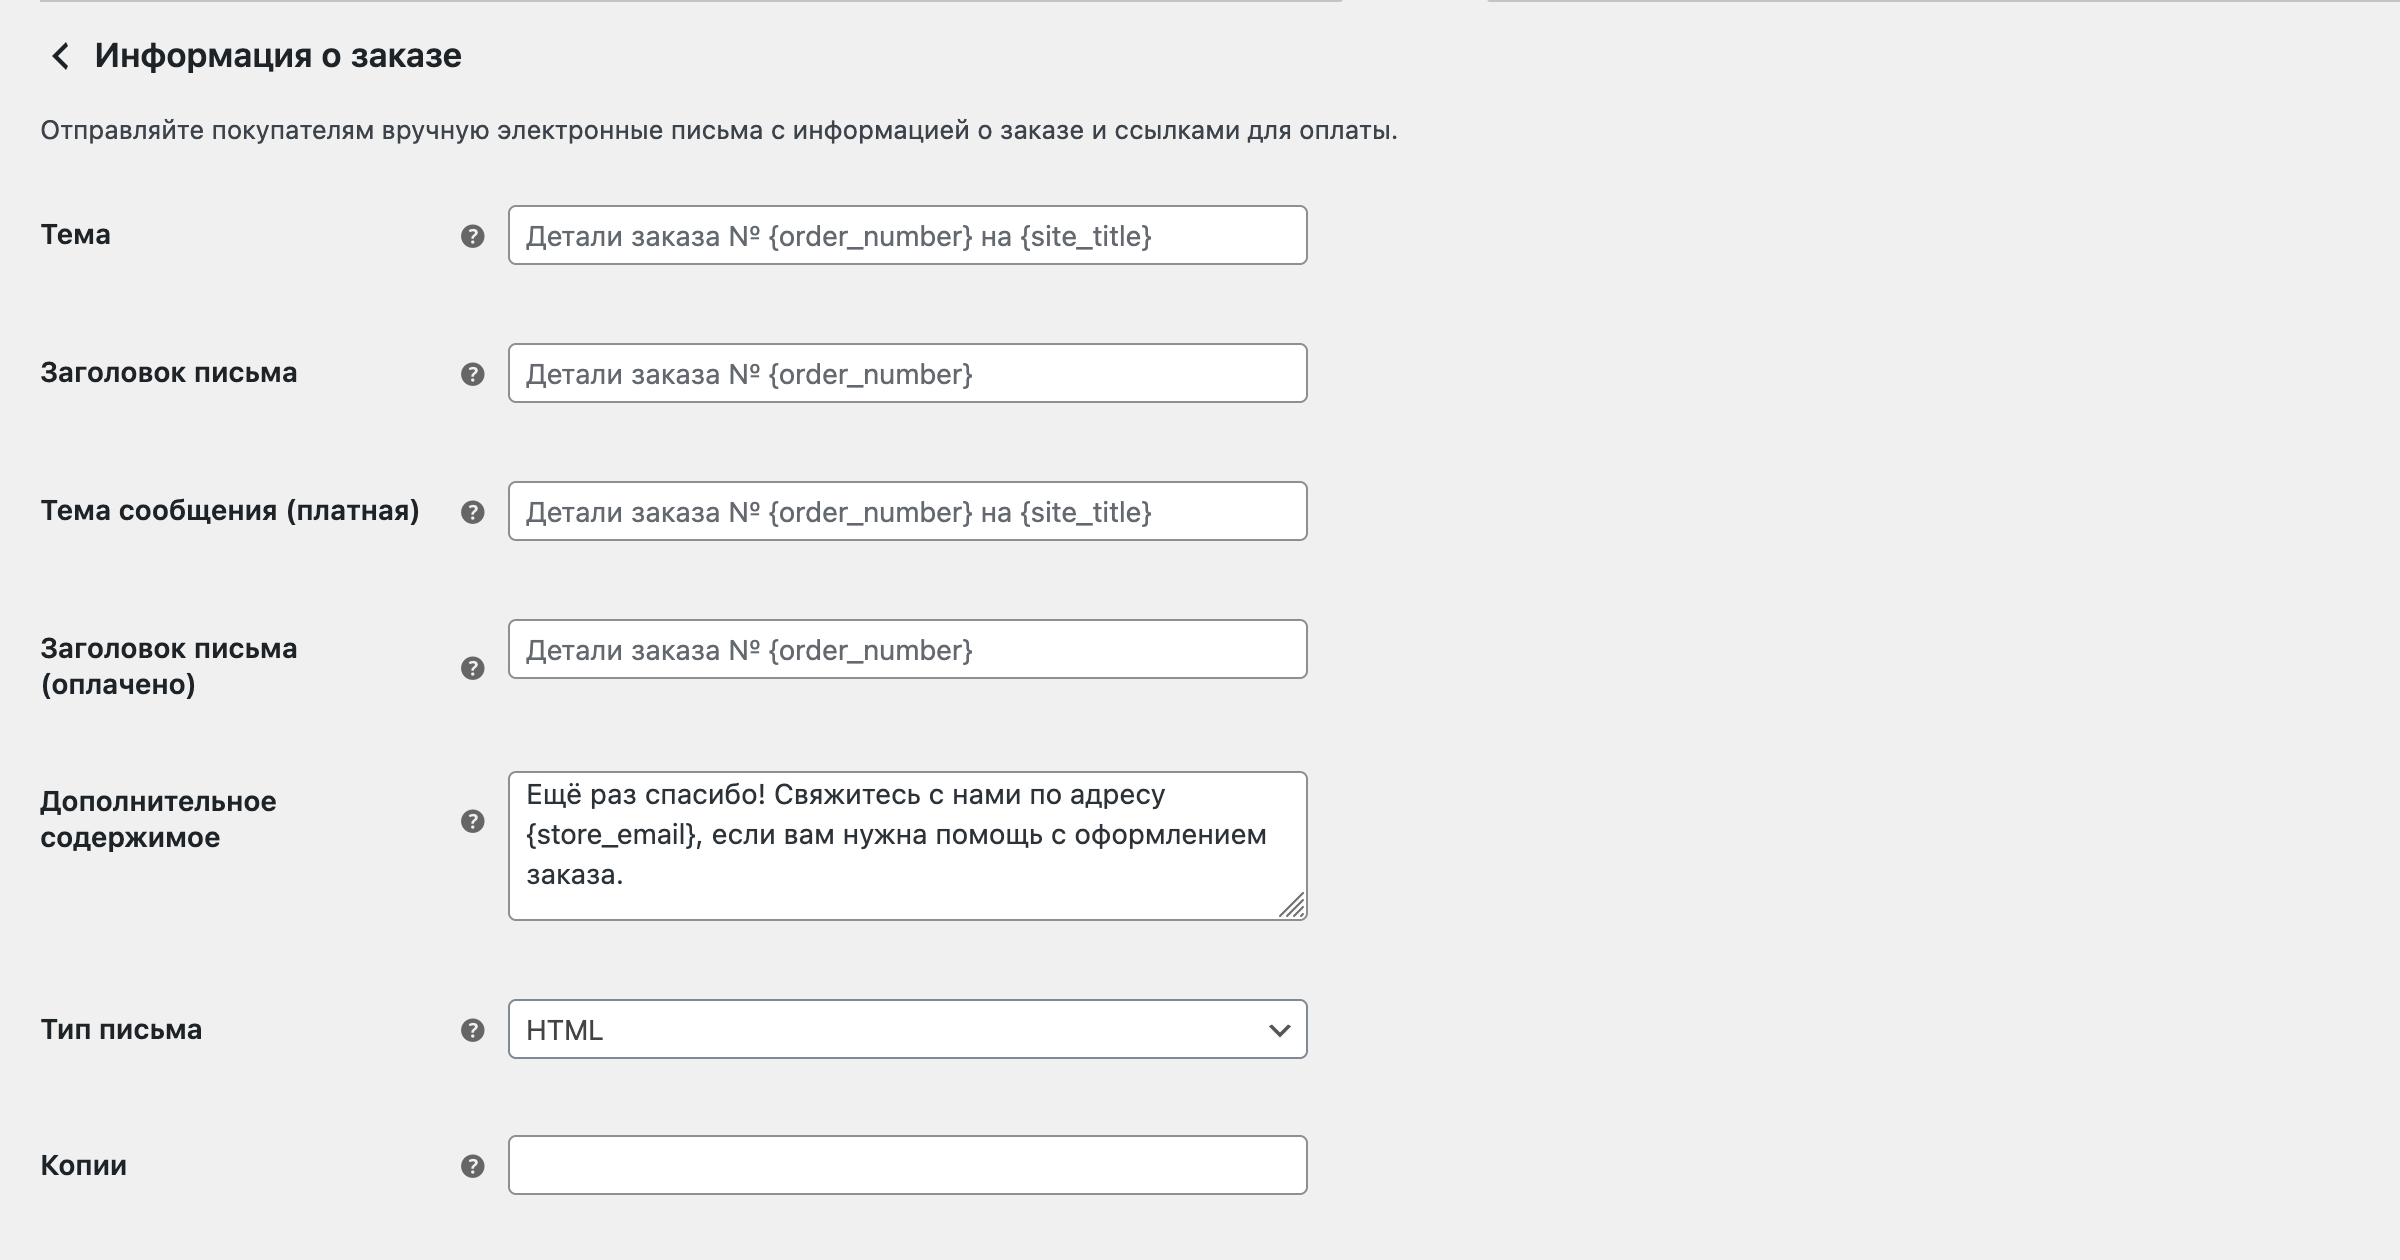Click the help icon for Дополнительное содержимое
2400x1260 pixels.
472,821
